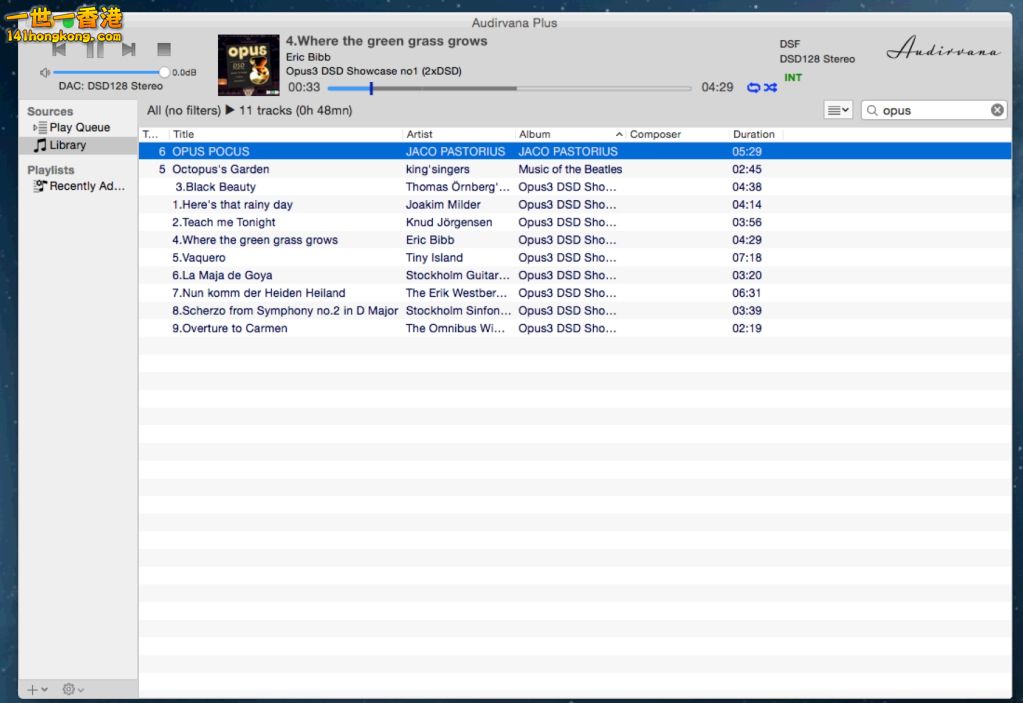This screenshot has width=1023, height=703.
Task: Click the track playback progress bar
Action: click(x=509, y=88)
